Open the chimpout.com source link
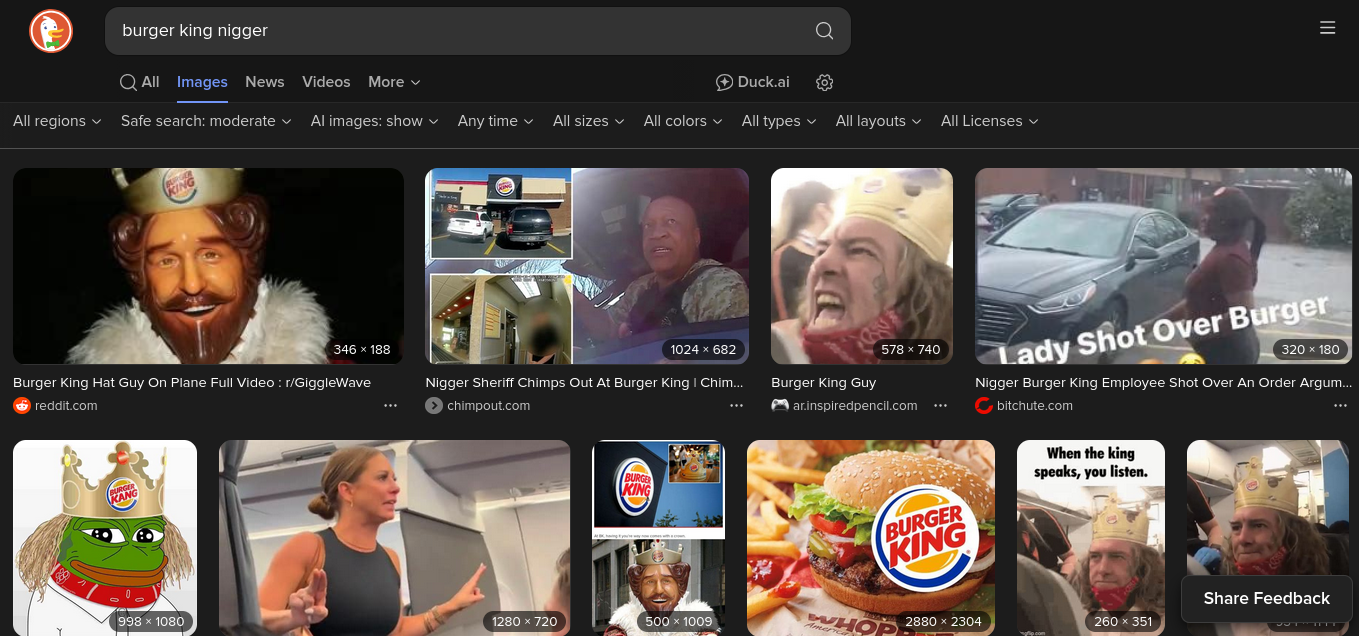 [488, 406]
